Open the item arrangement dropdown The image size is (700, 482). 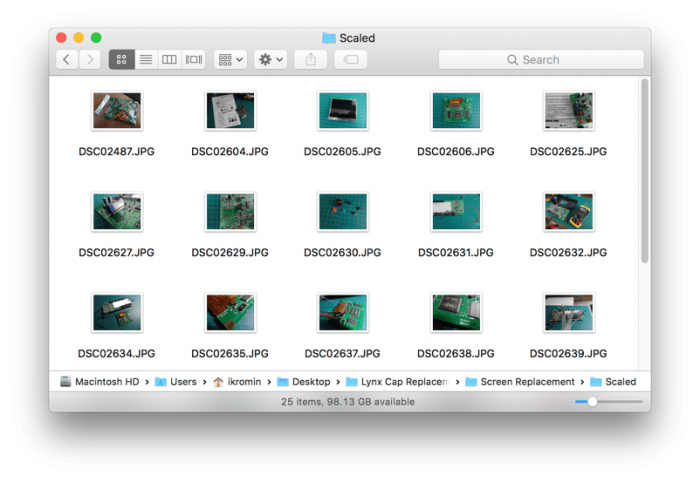(230, 59)
